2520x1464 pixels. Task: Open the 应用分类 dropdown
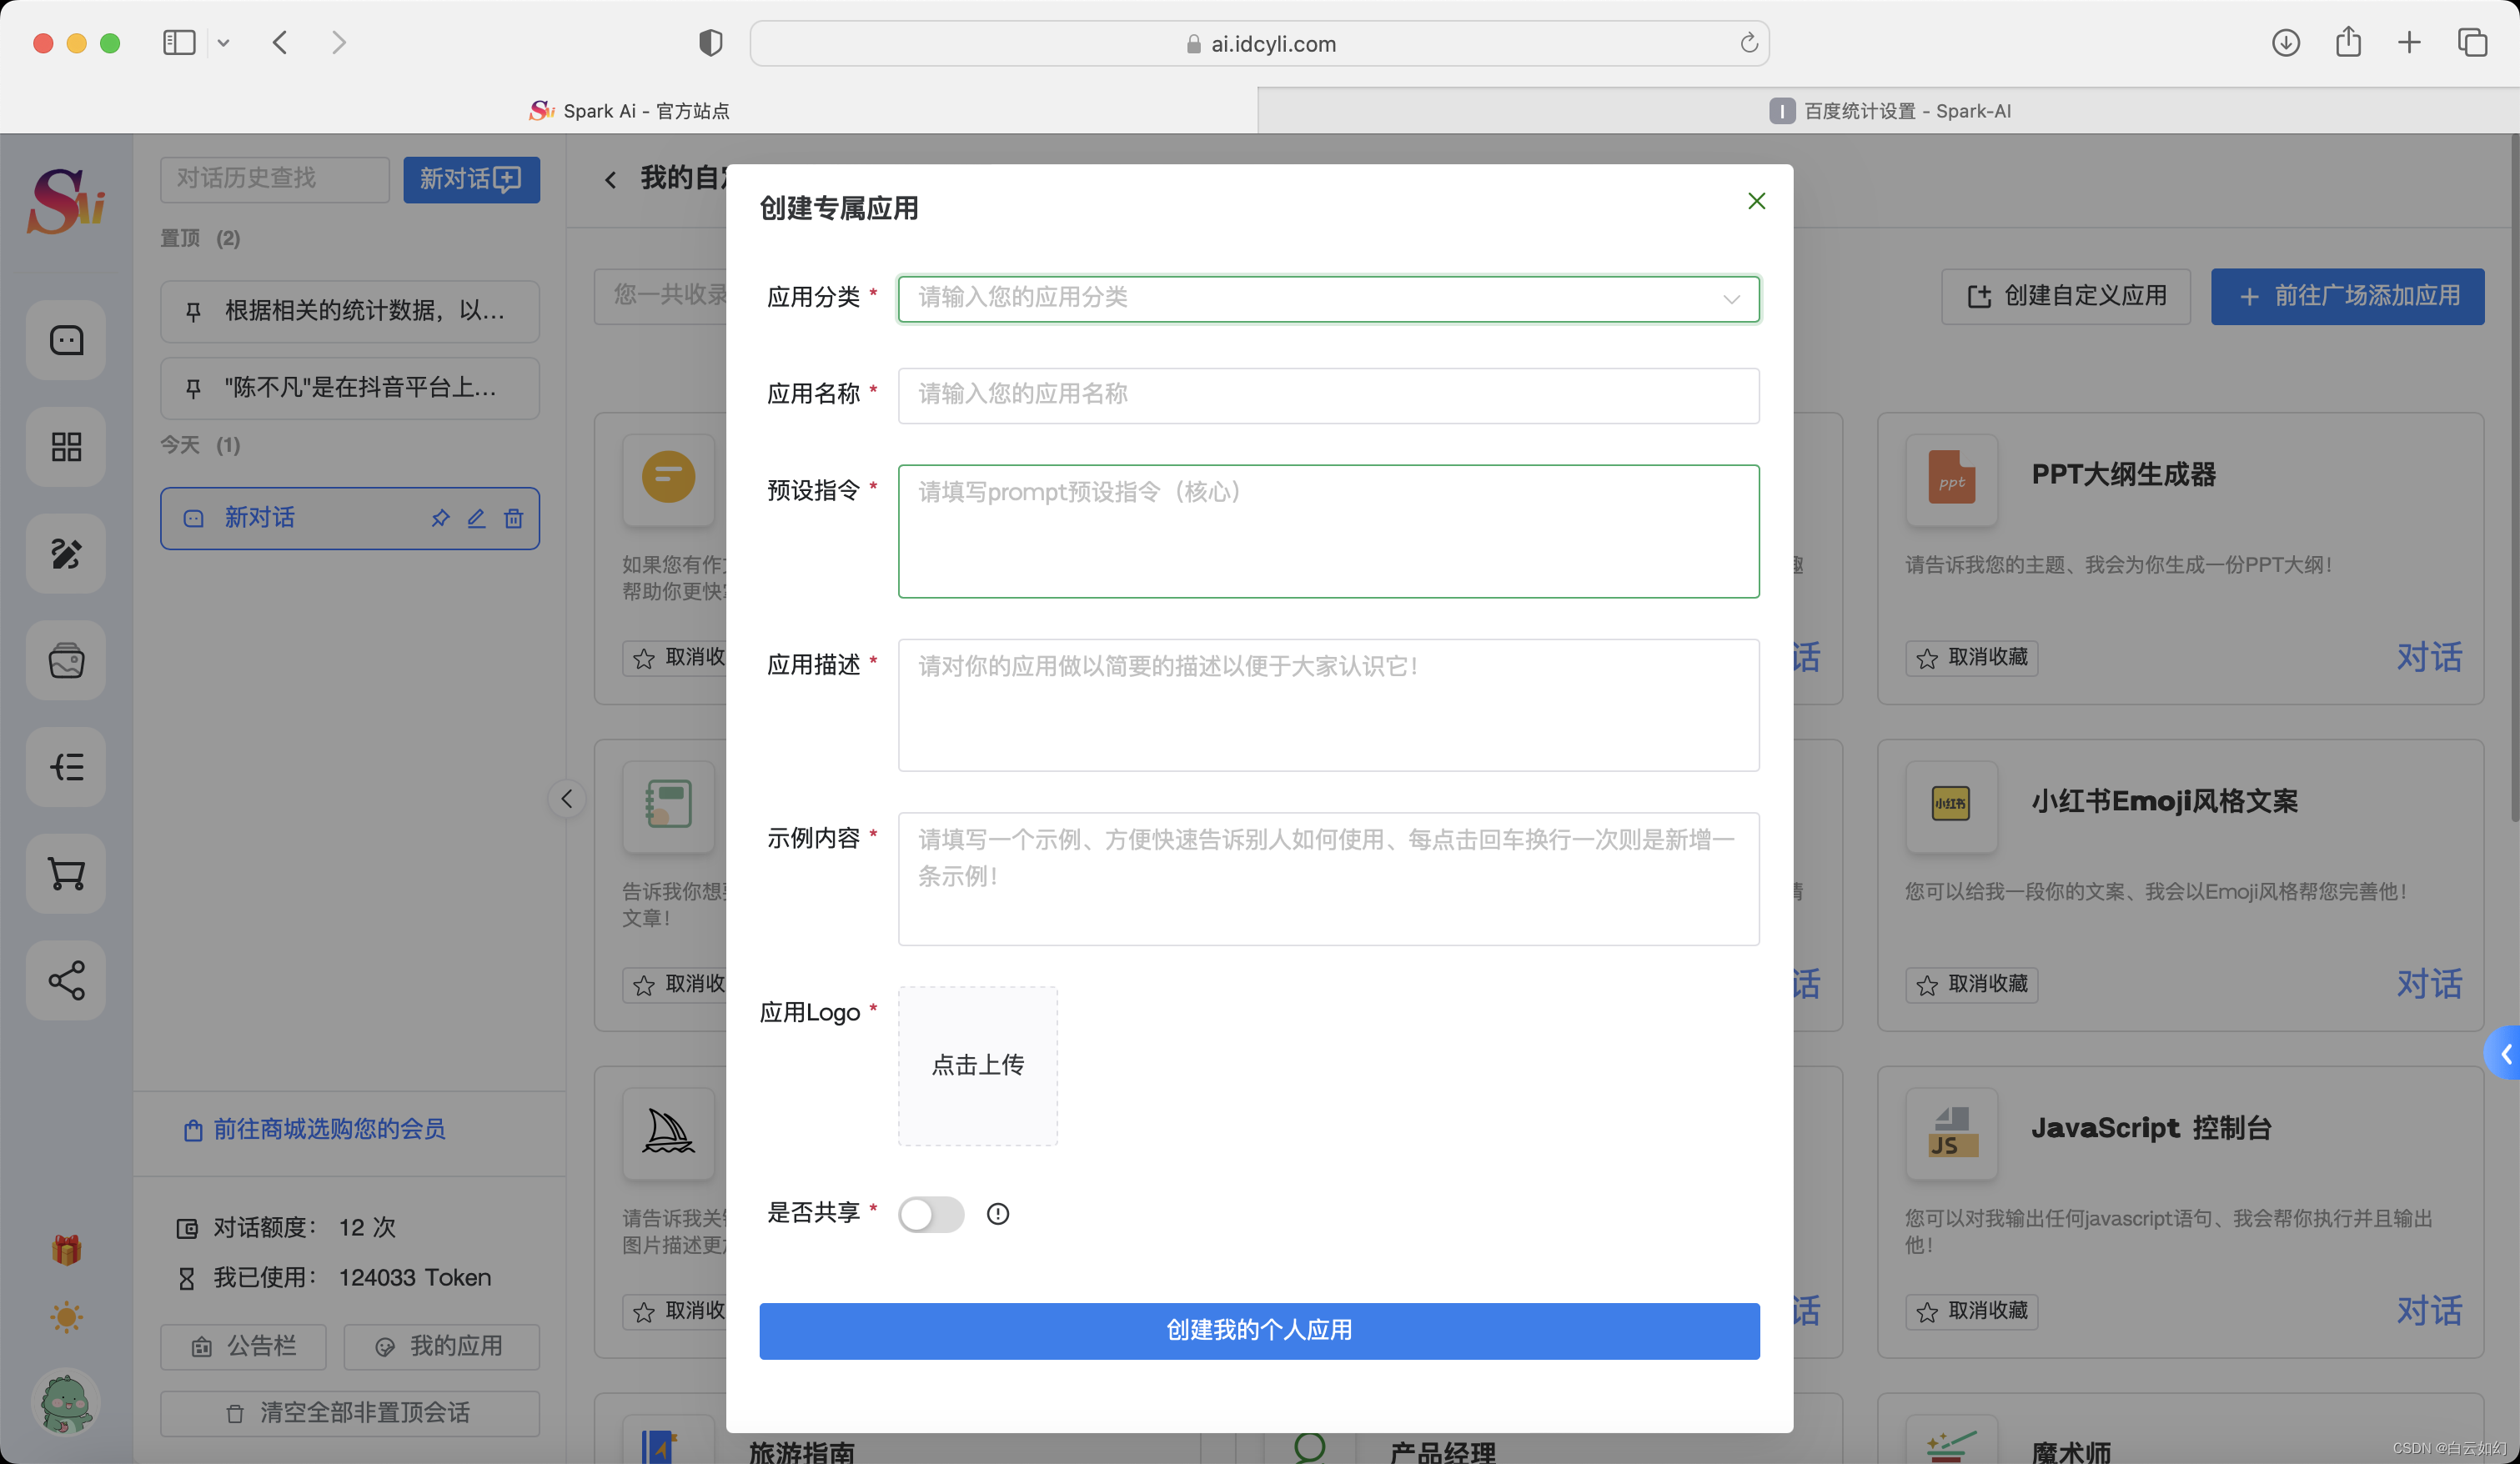[1328, 299]
